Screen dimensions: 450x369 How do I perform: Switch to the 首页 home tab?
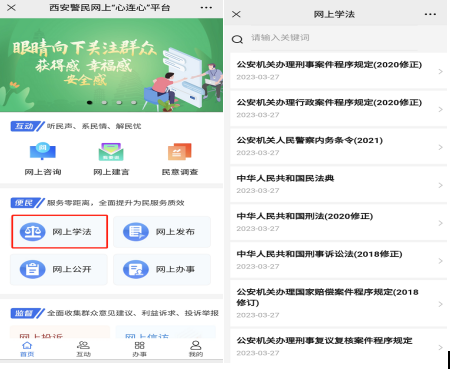pyautogui.click(x=27, y=349)
